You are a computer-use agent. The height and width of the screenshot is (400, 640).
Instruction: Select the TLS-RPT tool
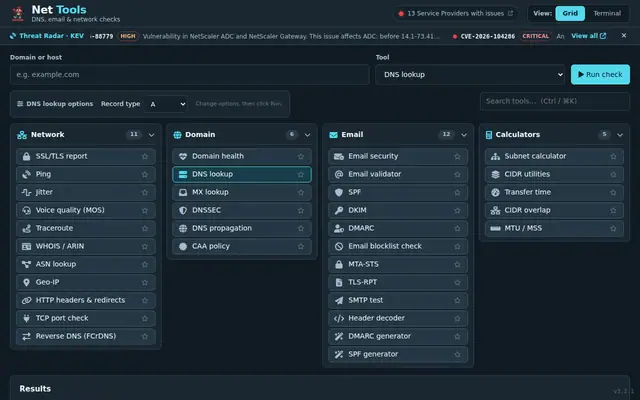(398, 282)
